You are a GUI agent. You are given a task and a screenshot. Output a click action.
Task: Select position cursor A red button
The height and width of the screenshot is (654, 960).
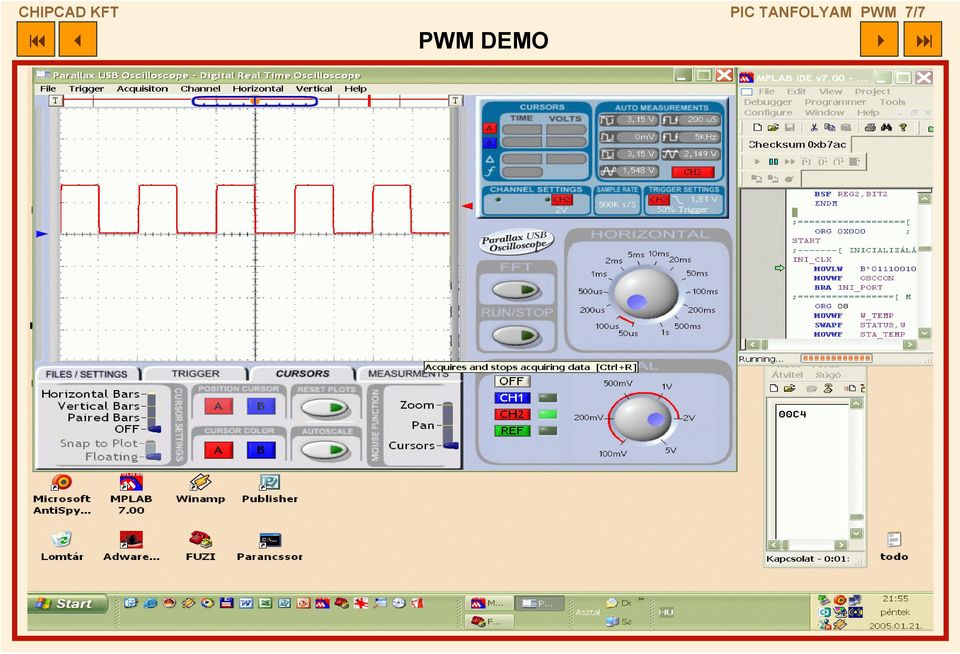tap(218, 406)
